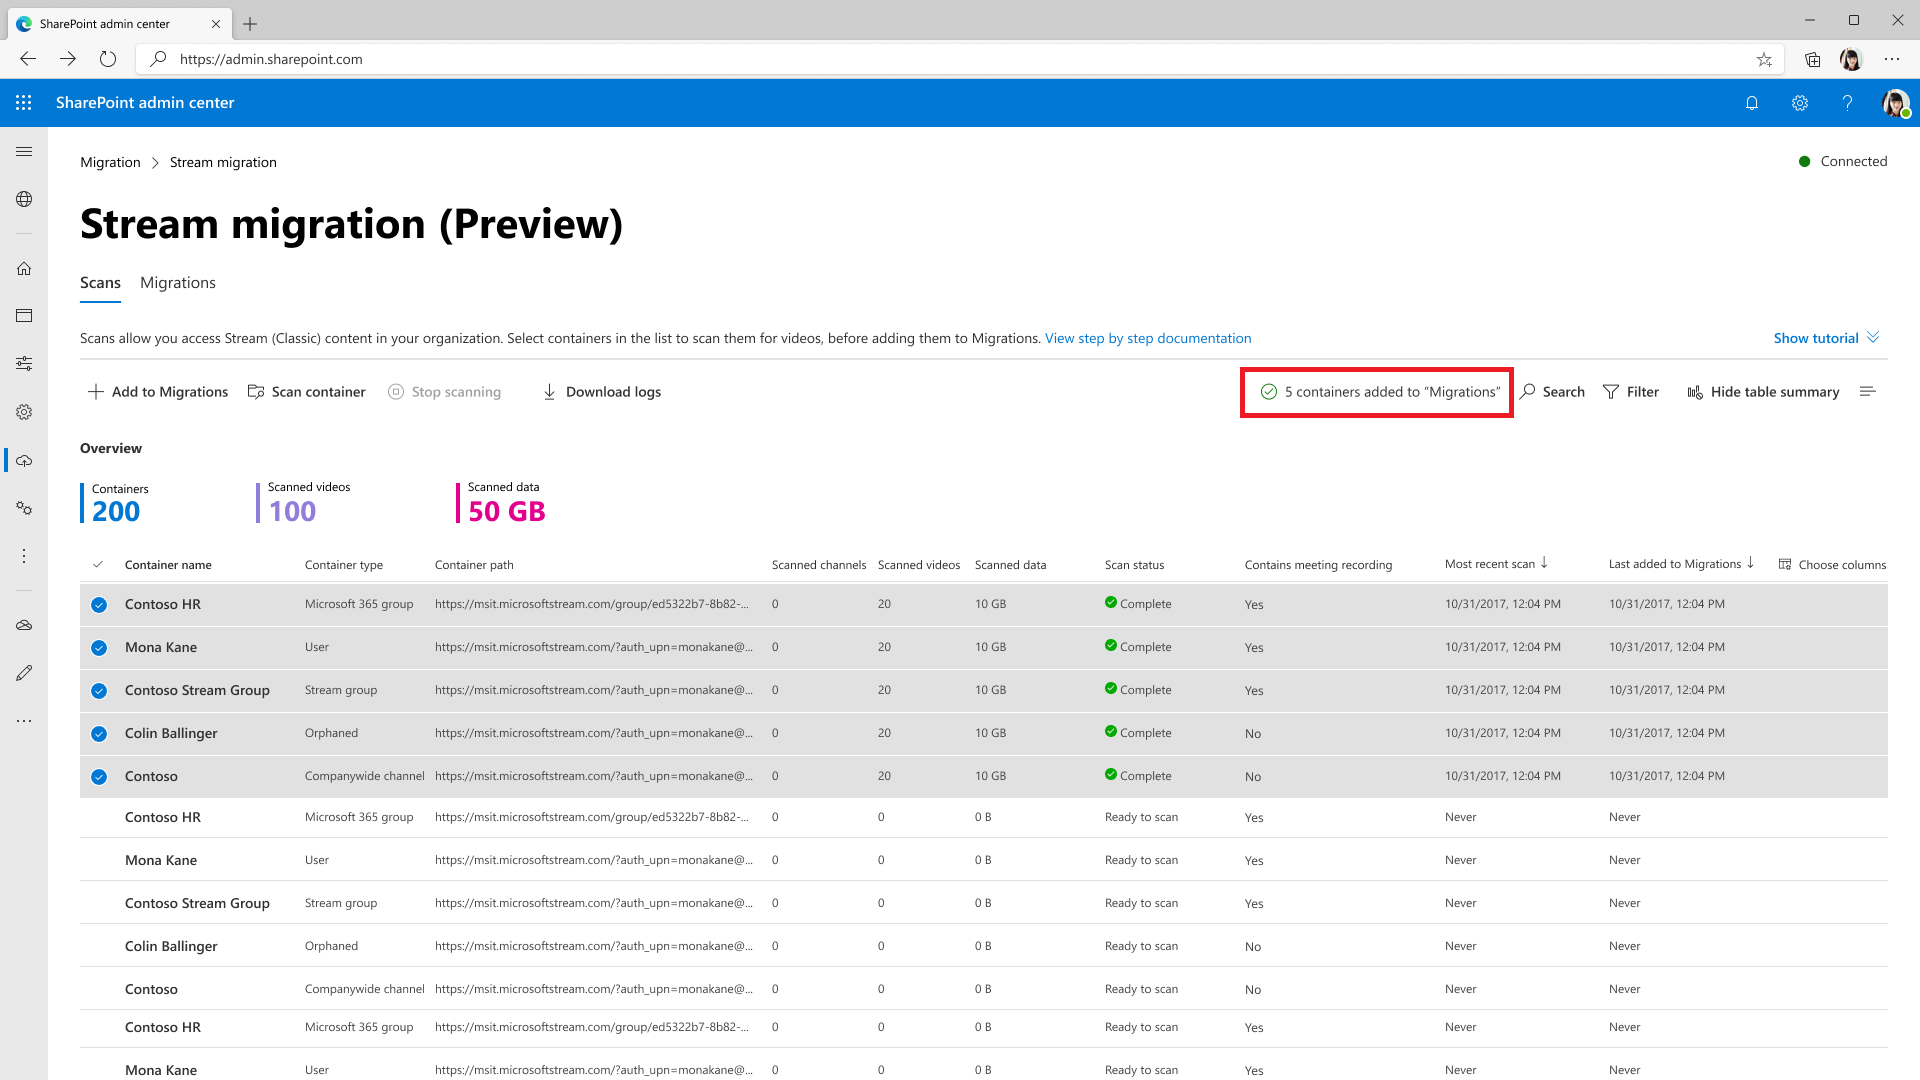
Task: Switch to the Migrations tab
Action: (178, 282)
